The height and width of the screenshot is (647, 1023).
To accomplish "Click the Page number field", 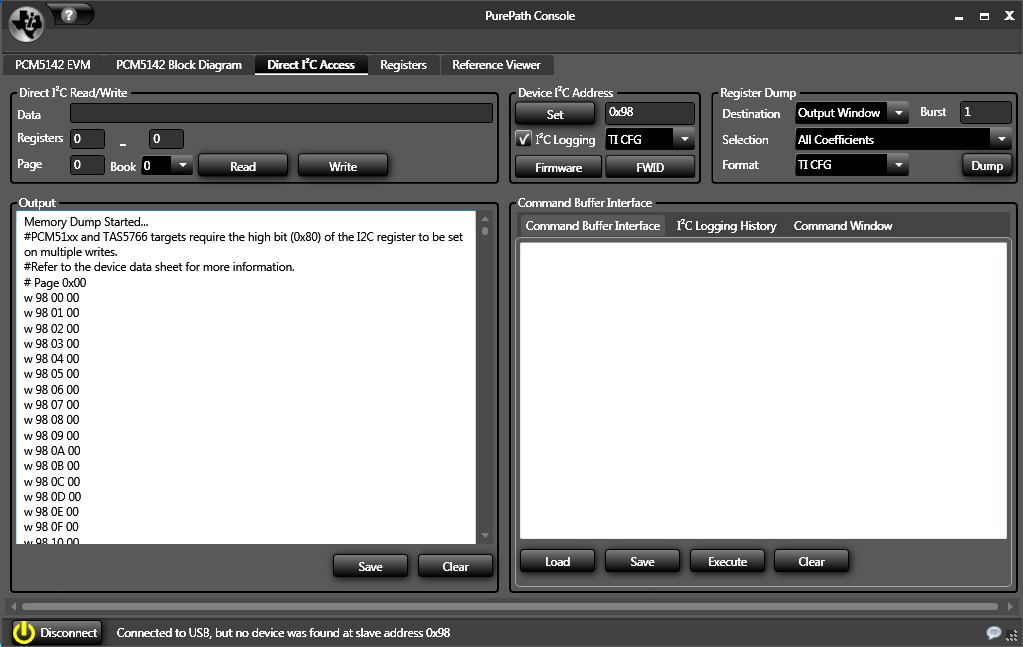I will tap(87, 165).
